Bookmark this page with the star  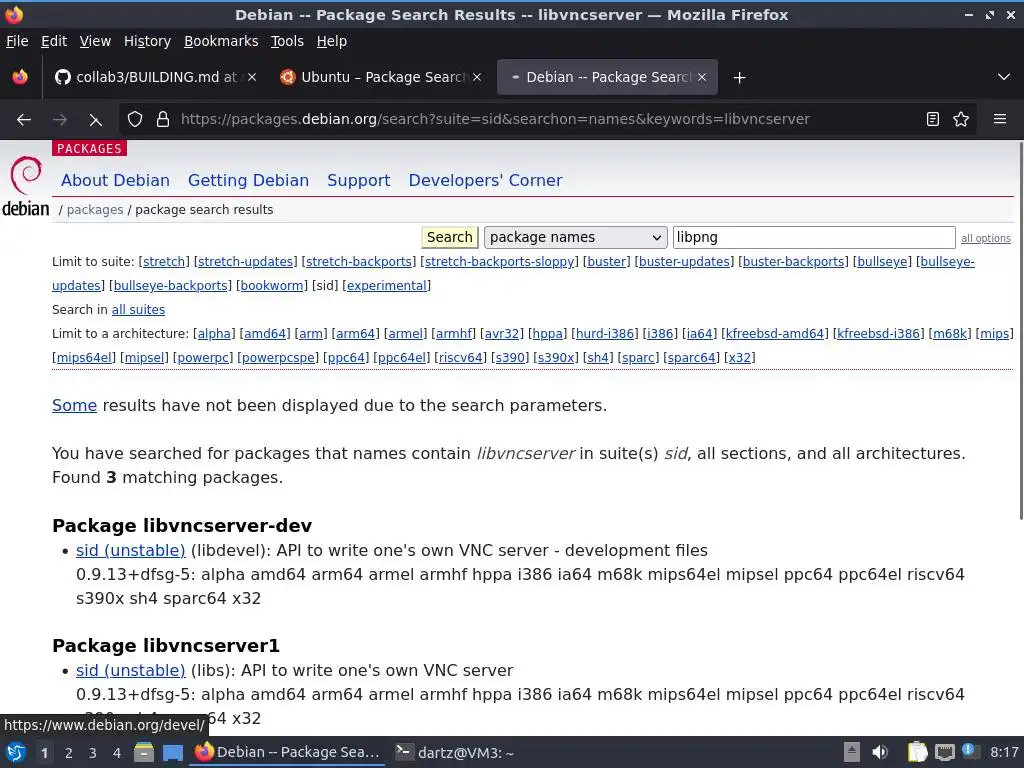coord(961,119)
